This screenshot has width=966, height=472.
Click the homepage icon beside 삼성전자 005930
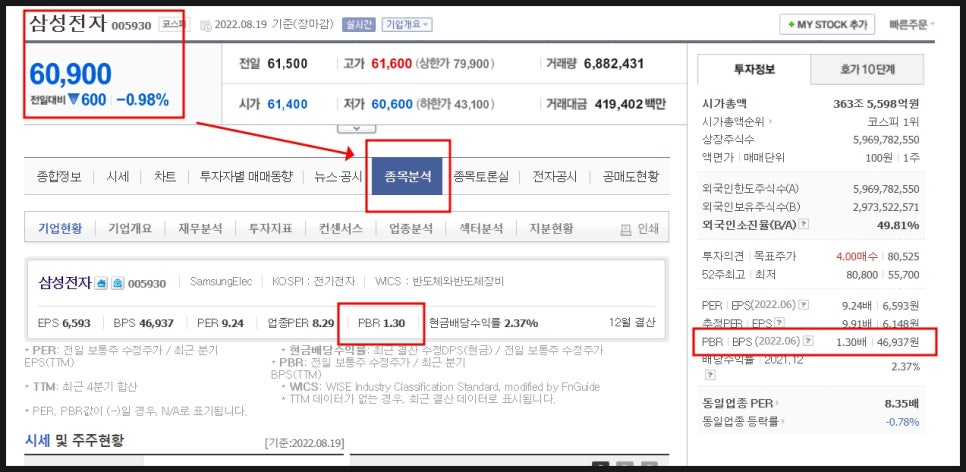[101, 283]
